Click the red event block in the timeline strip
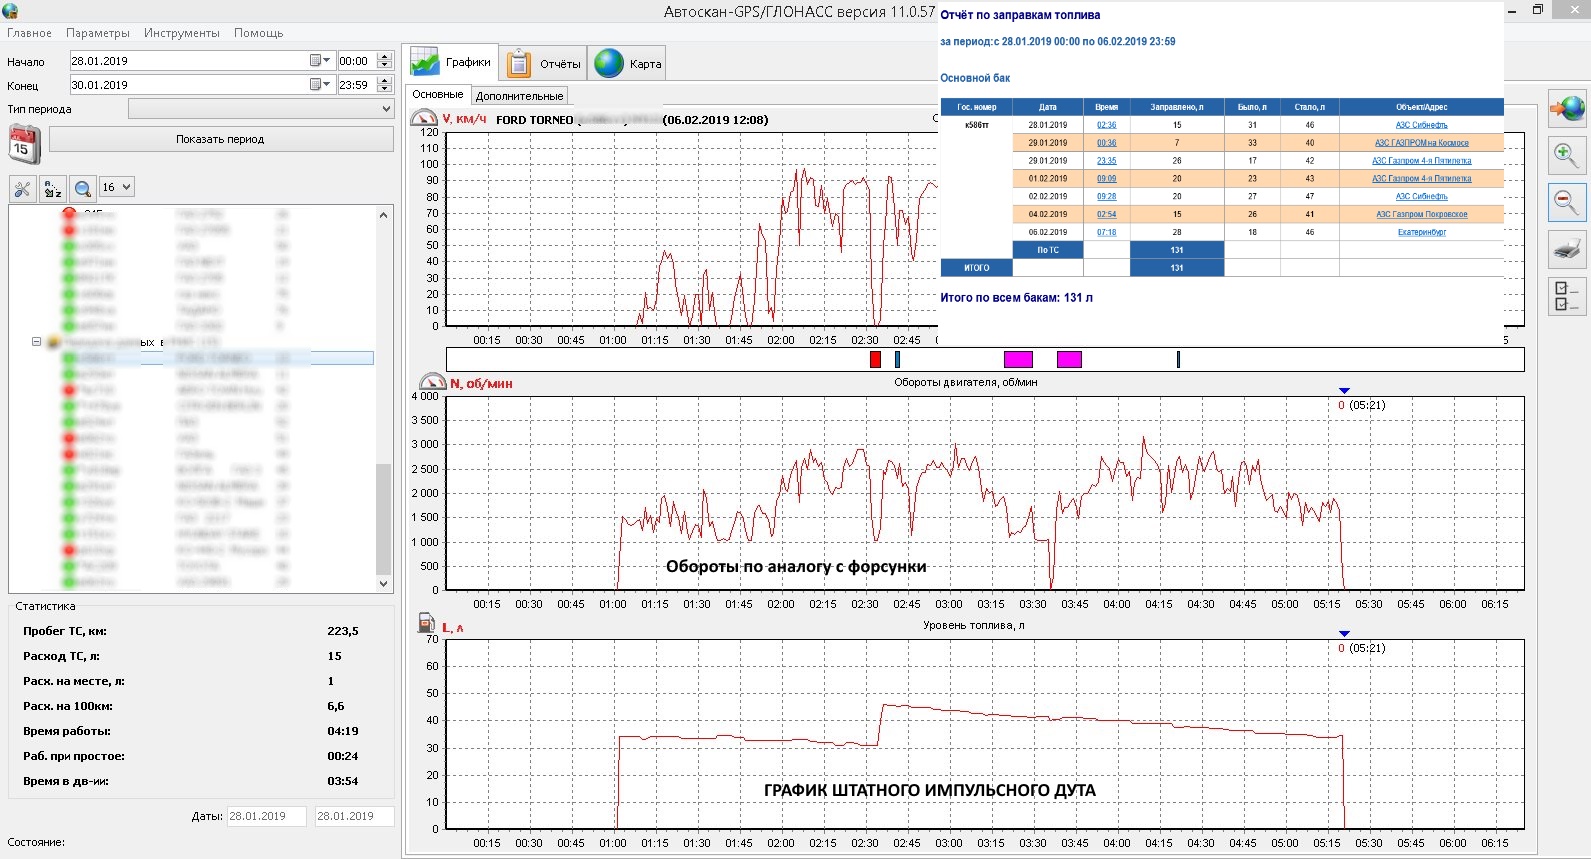 click(x=875, y=359)
